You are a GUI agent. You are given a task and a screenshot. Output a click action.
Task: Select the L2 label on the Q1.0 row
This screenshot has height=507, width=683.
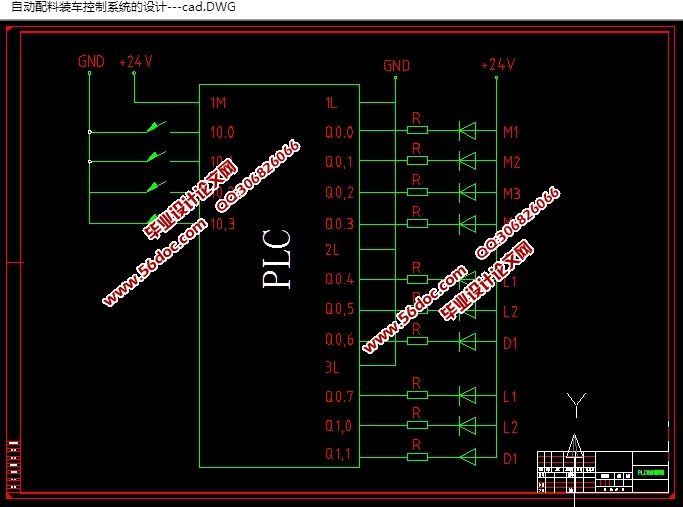coord(511,427)
